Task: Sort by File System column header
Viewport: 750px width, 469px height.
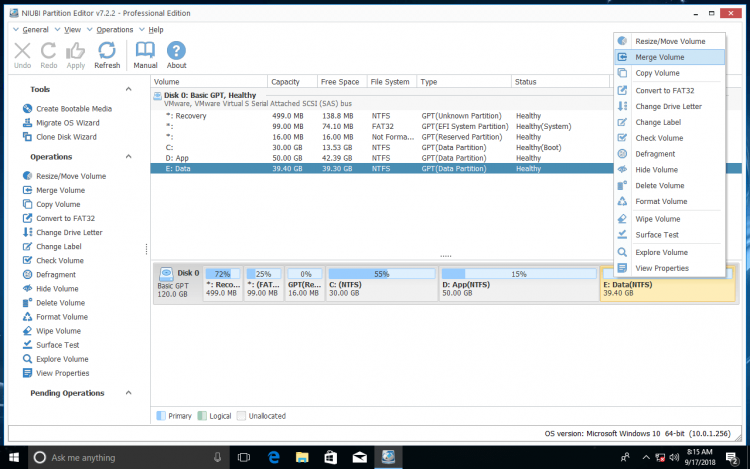Action: point(392,82)
